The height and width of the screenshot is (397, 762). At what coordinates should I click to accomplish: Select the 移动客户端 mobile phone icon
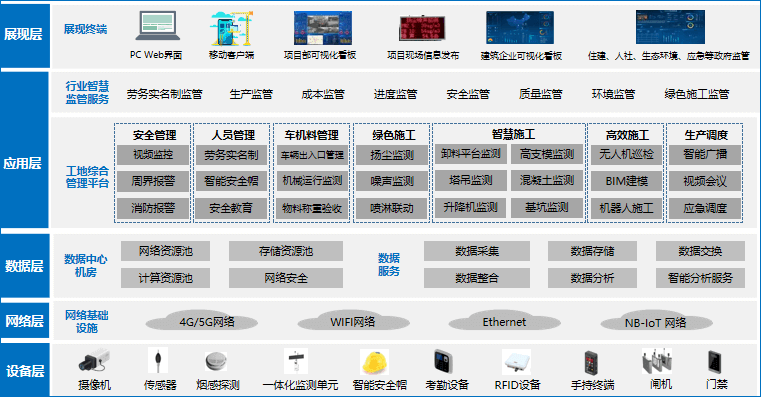[x=232, y=29]
